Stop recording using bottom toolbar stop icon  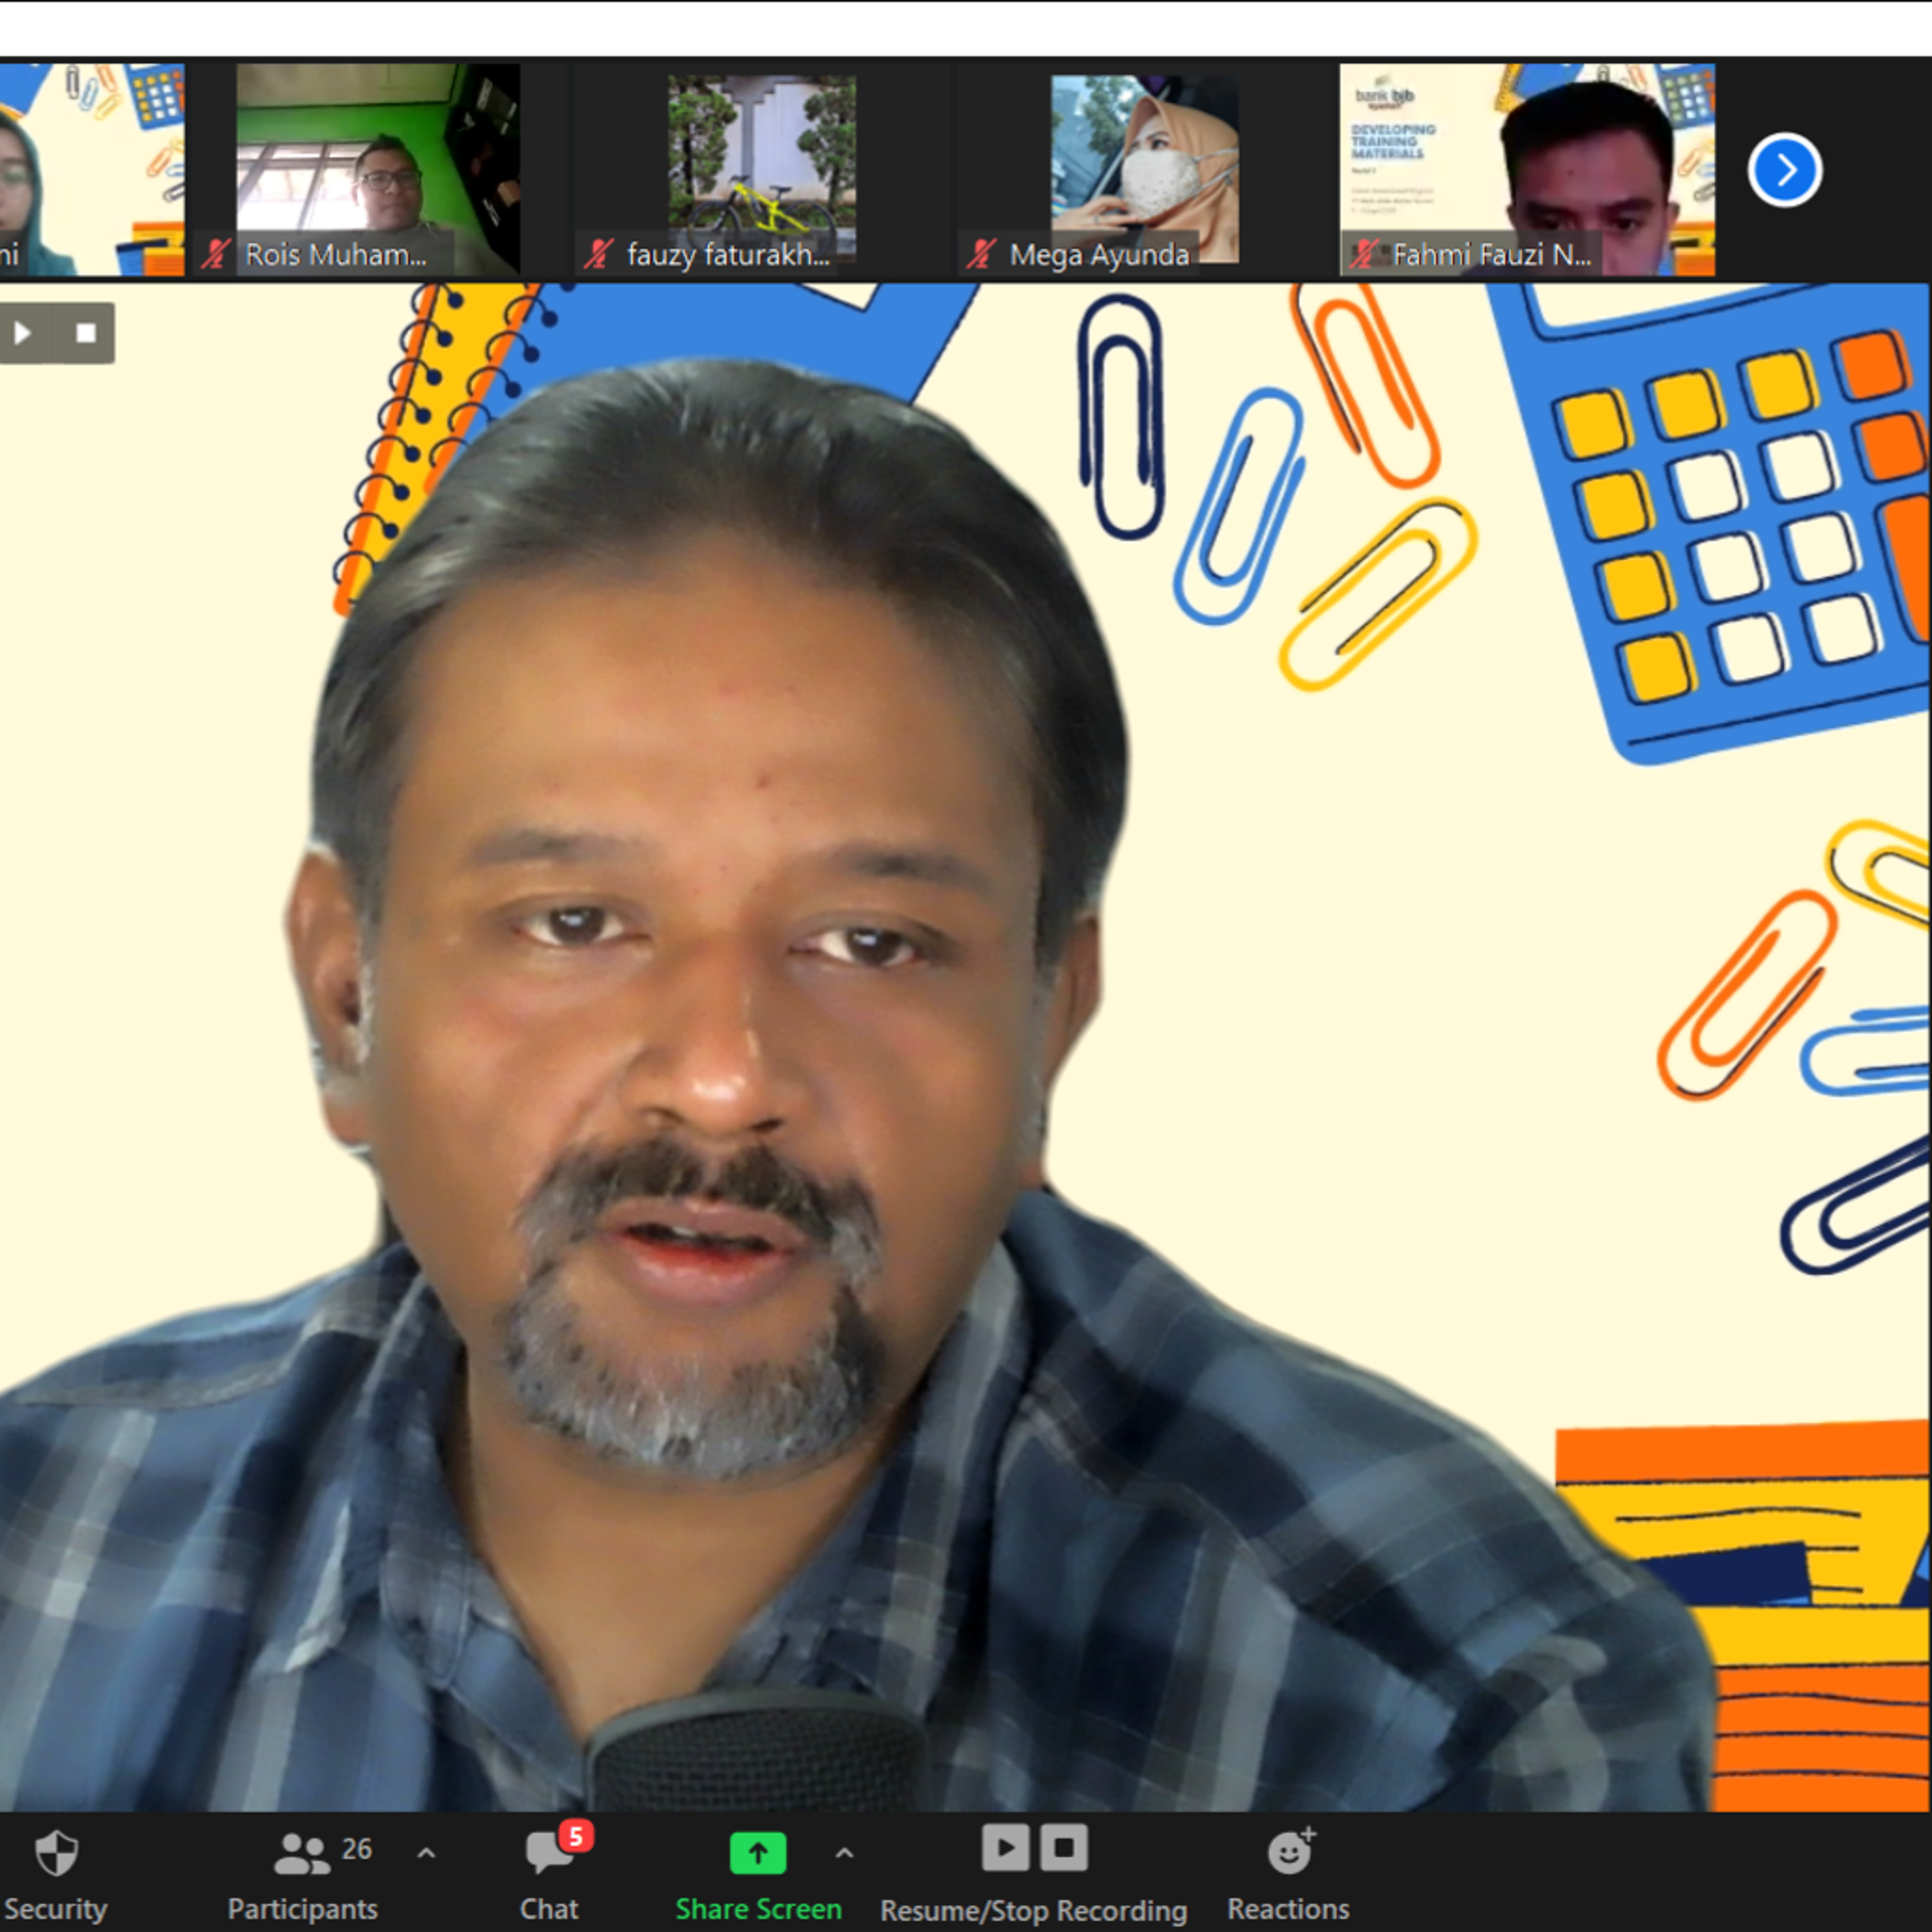pyautogui.click(x=1064, y=1847)
